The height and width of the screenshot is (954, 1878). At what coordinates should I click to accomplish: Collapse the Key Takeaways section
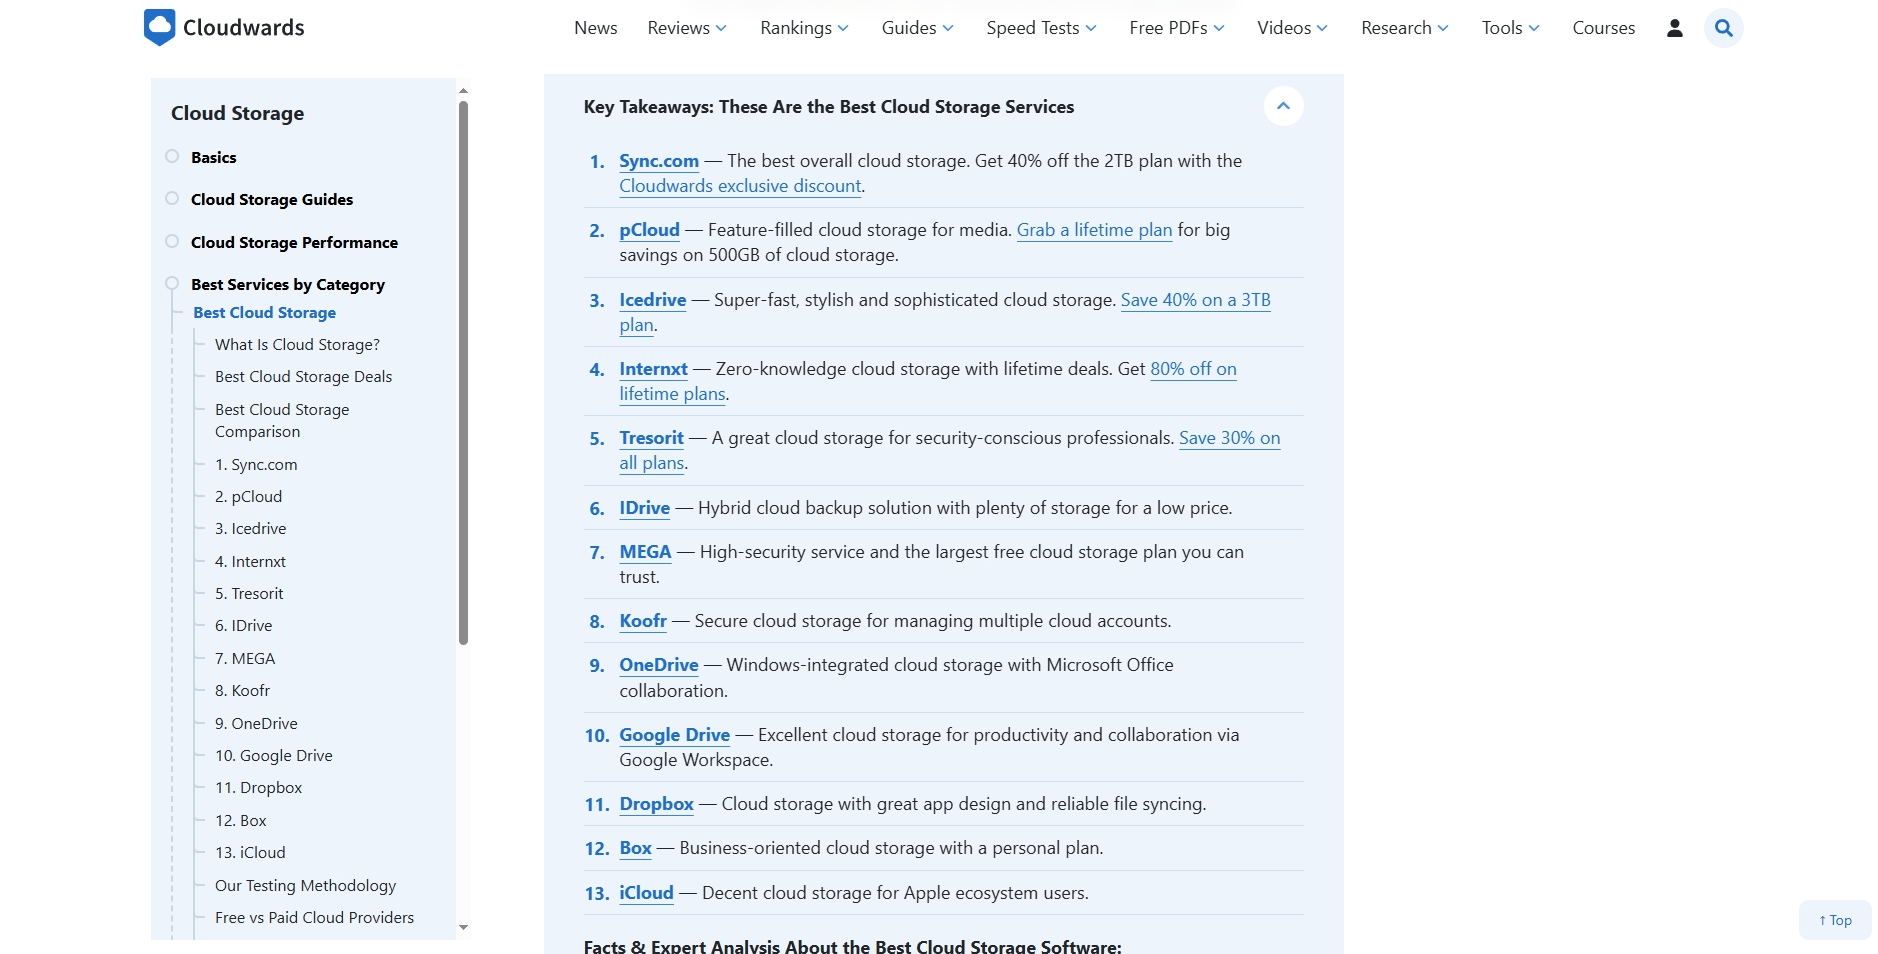click(x=1284, y=106)
